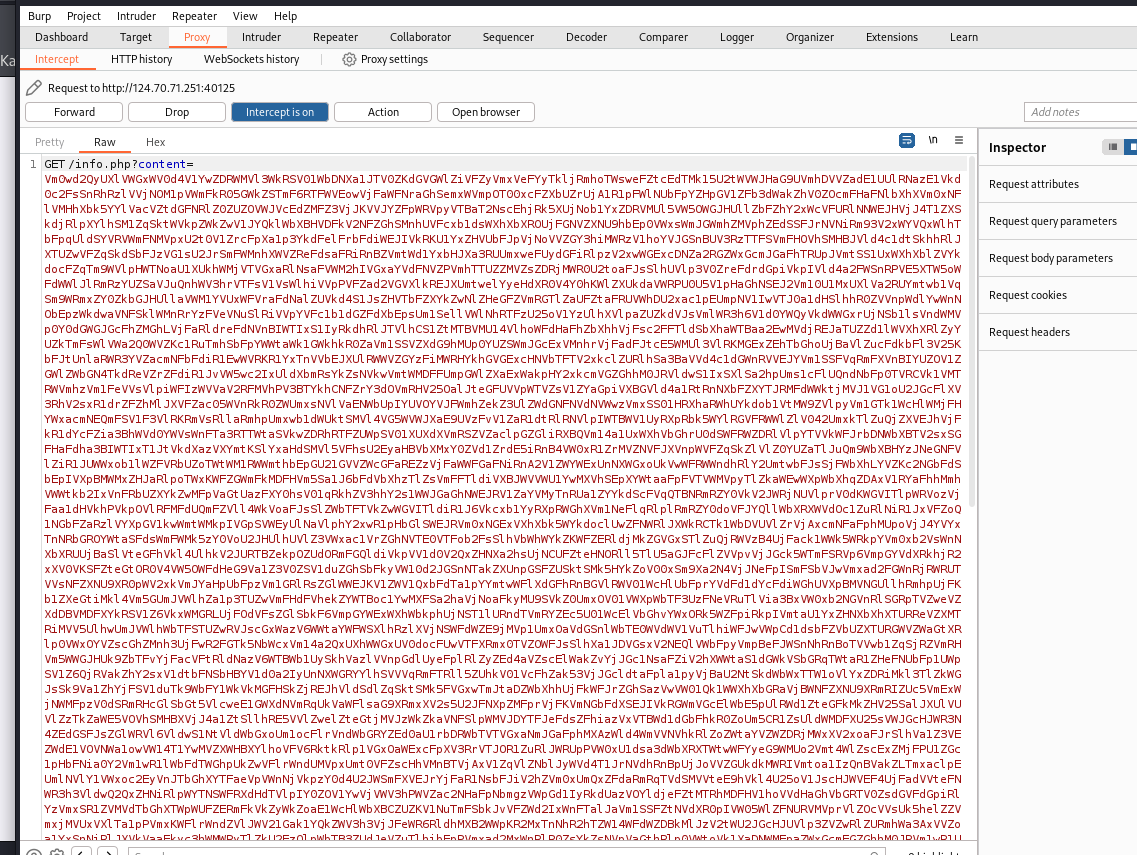Open the HTTP history sub-tab
Image resolution: width=1137 pixels, height=855 pixels.
[141, 59]
